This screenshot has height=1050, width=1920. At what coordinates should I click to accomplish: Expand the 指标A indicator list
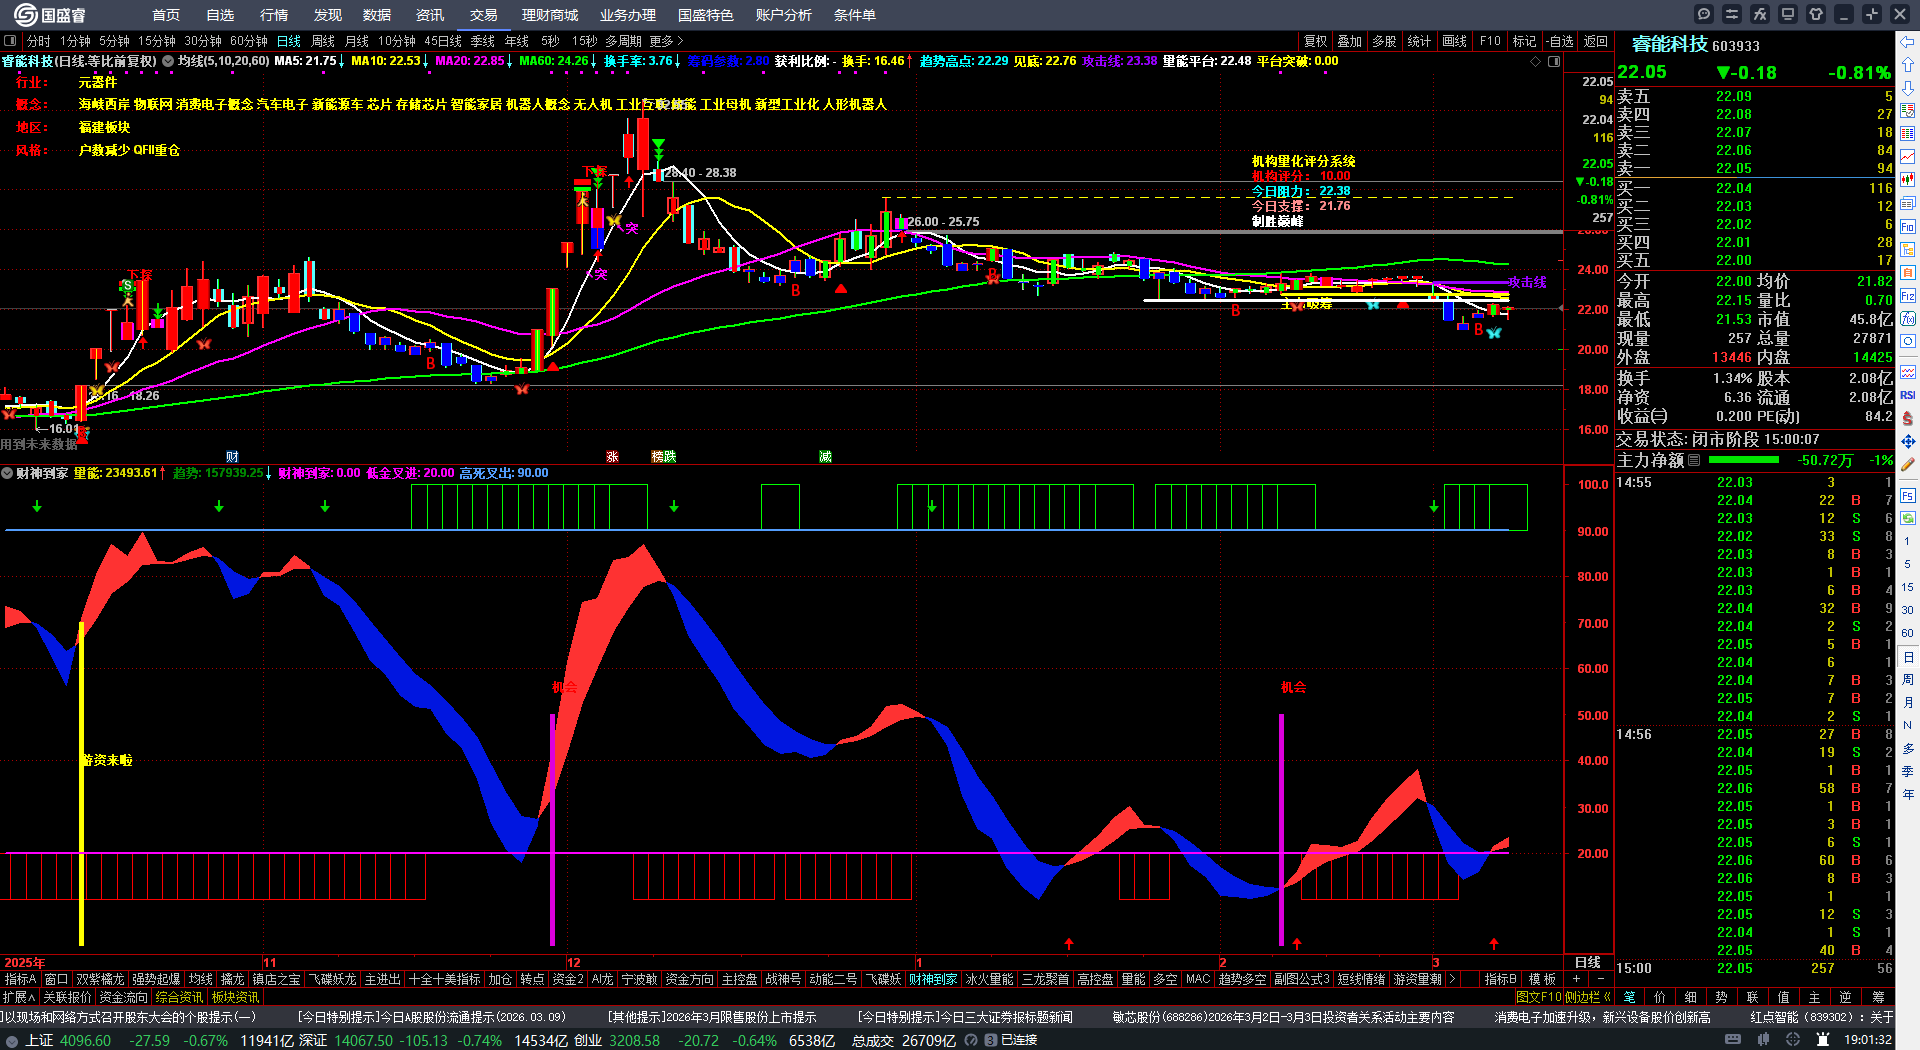click(x=20, y=979)
